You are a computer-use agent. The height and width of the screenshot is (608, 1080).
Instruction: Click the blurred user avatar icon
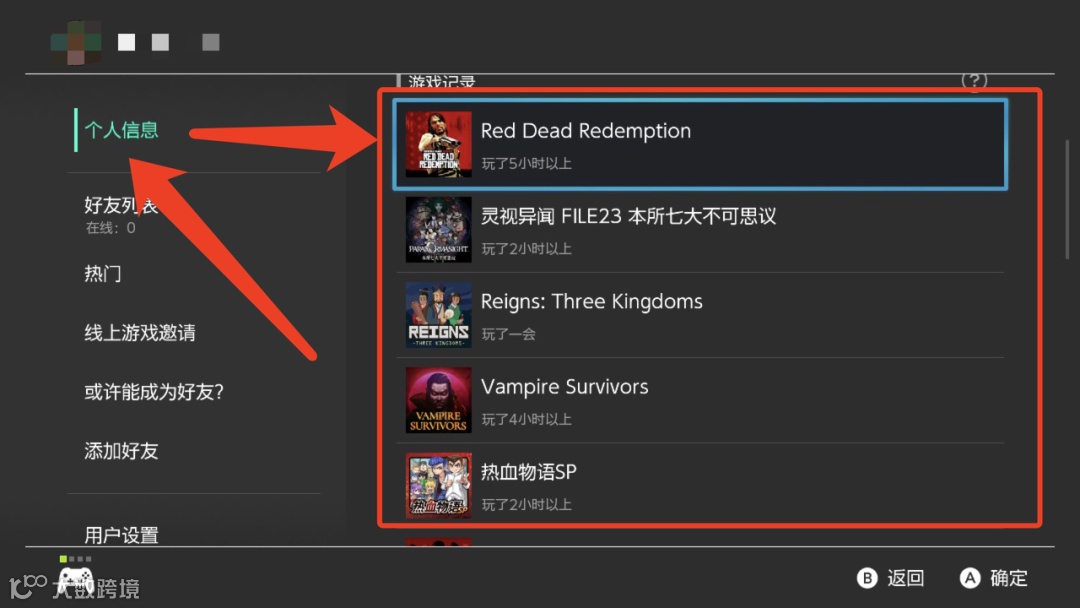(x=76, y=42)
